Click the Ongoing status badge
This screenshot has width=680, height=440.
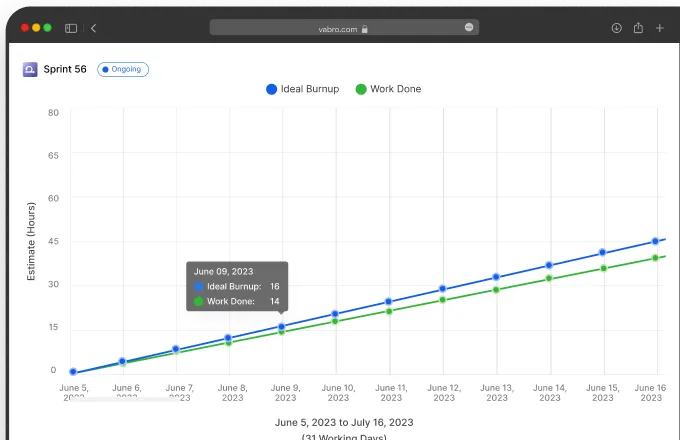click(123, 70)
